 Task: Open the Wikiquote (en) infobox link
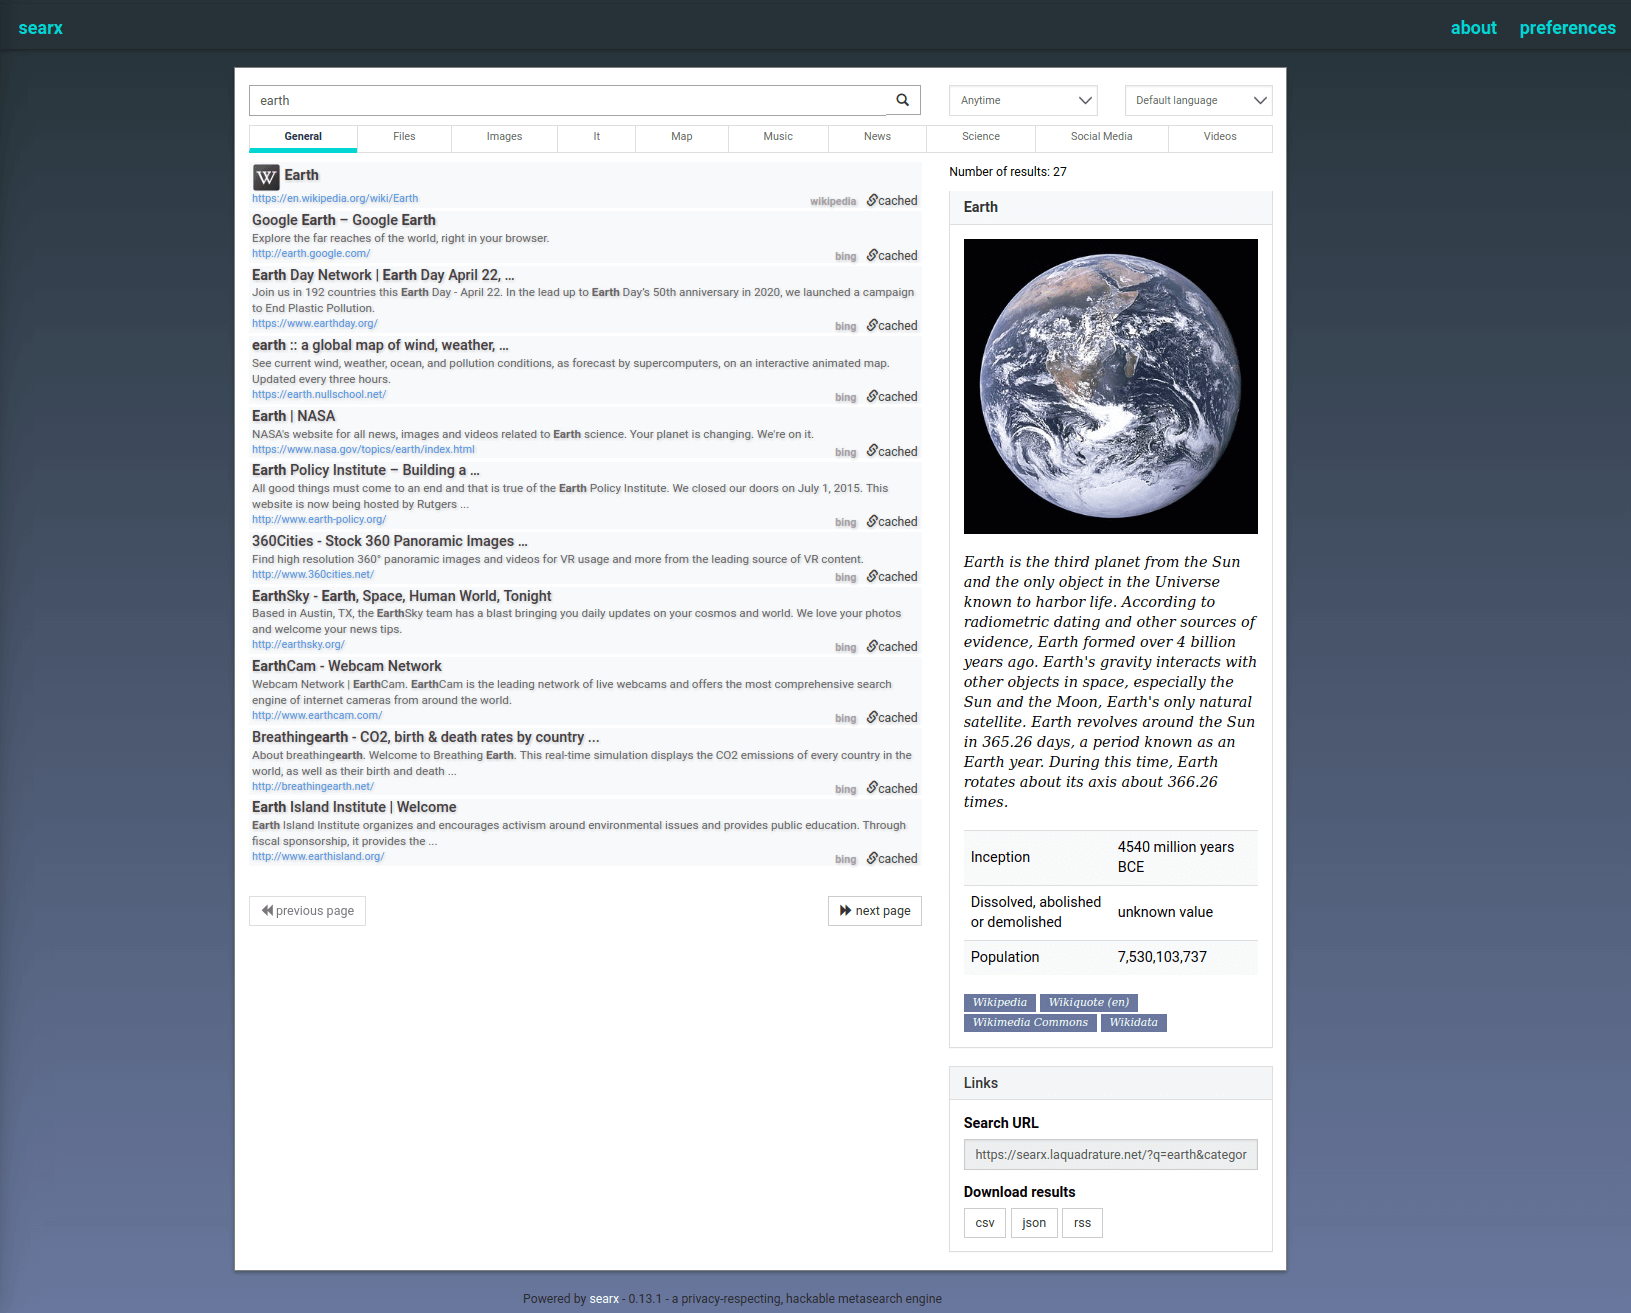point(1089,1003)
